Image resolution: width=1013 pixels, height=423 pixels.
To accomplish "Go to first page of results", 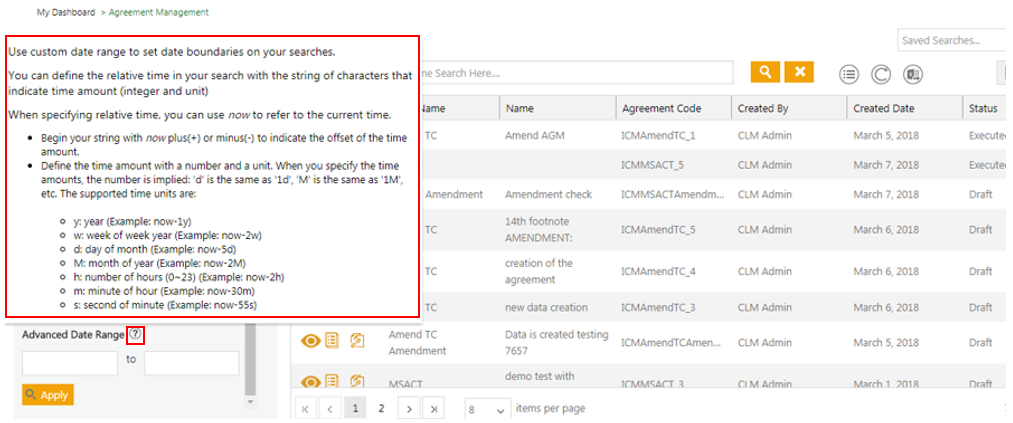I will pos(306,409).
